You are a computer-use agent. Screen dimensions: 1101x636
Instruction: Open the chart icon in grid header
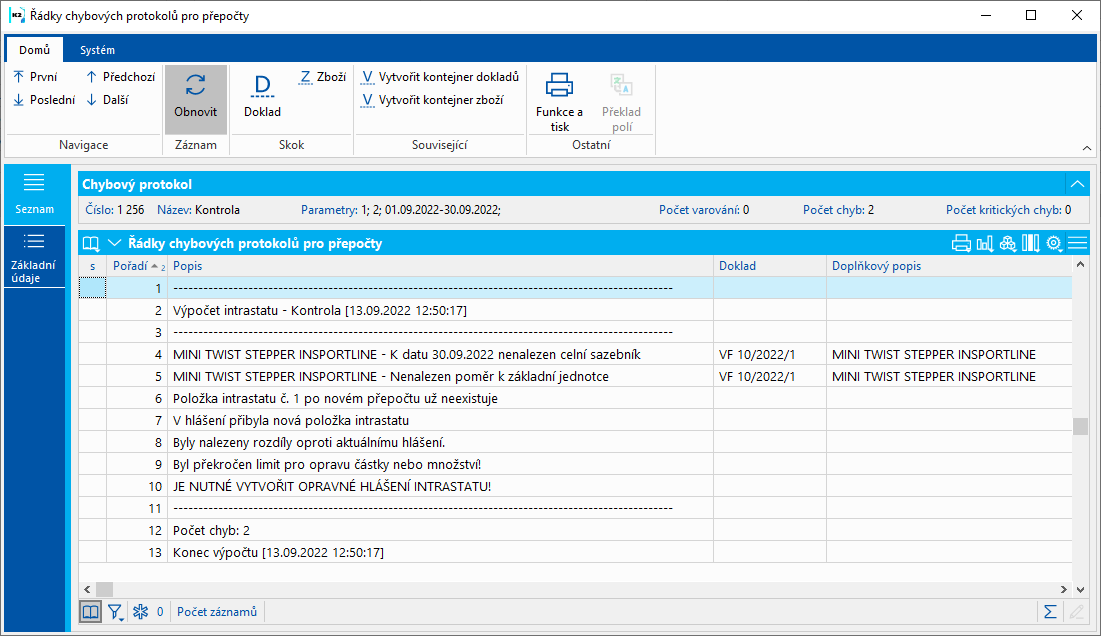(984, 243)
